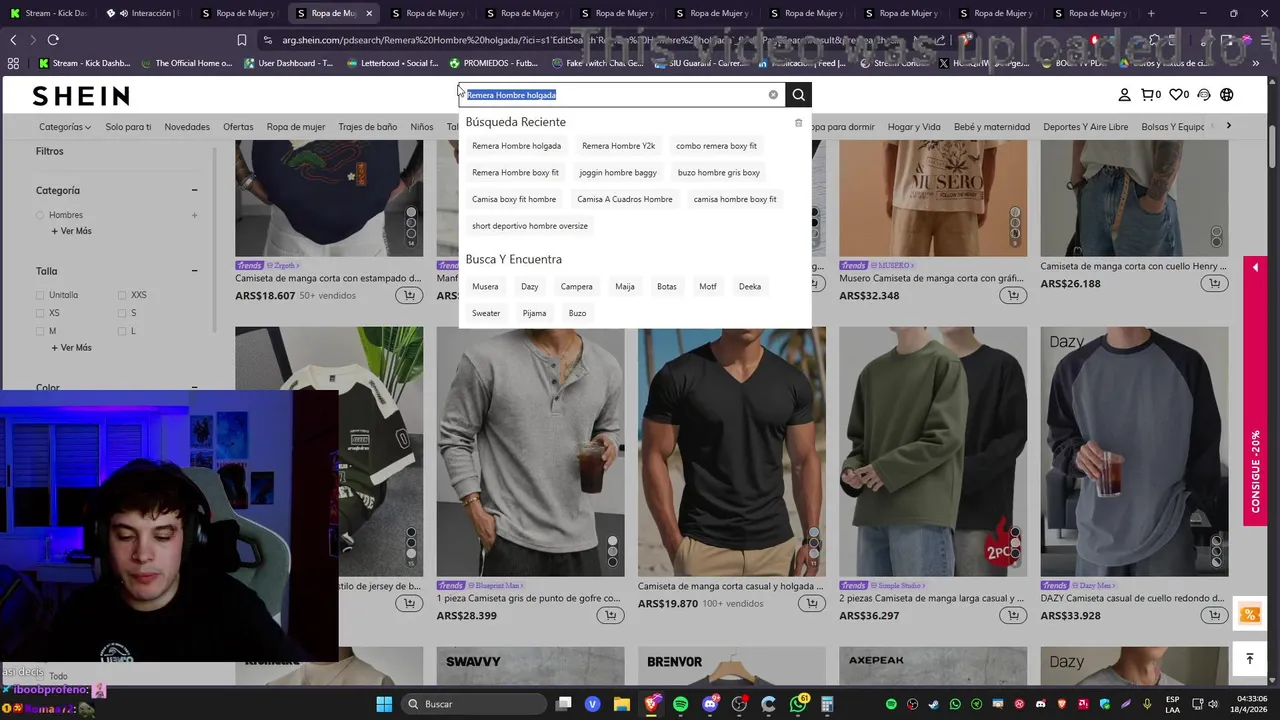
Task: Open a new browser tab
Action: tap(1151, 13)
